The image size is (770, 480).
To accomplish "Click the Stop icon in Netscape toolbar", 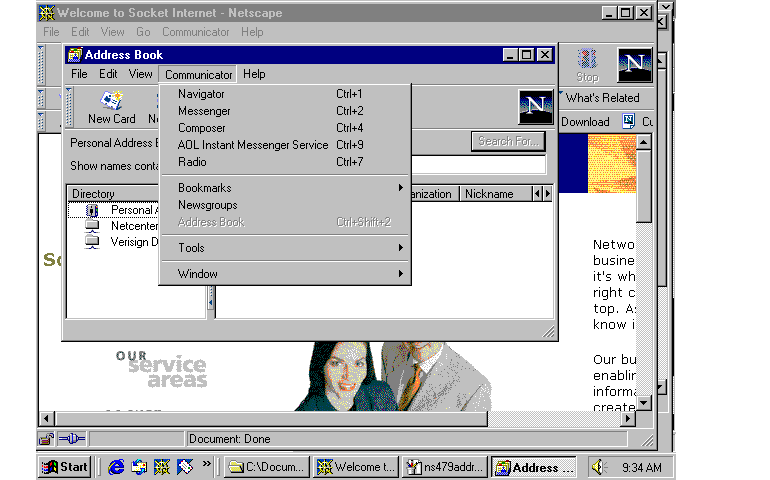I will [x=587, y=59].
